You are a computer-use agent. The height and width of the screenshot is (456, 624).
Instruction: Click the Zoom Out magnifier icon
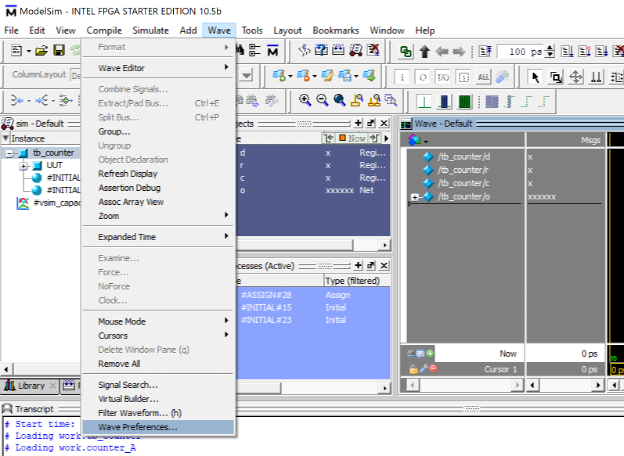point(322,100)
